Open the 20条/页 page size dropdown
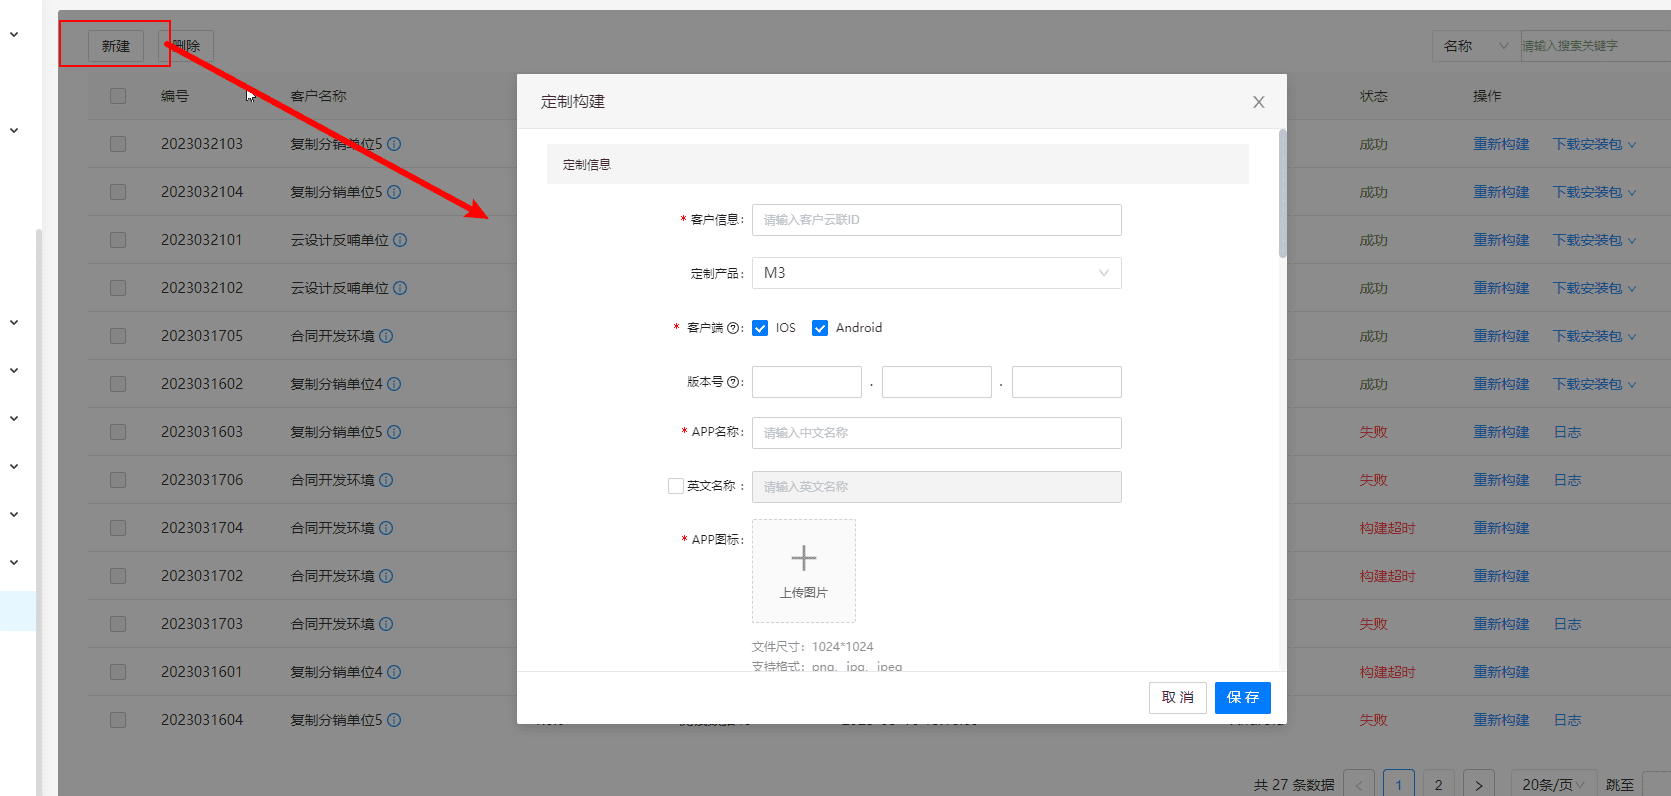1671x796 pixels. pos(1553,785)
